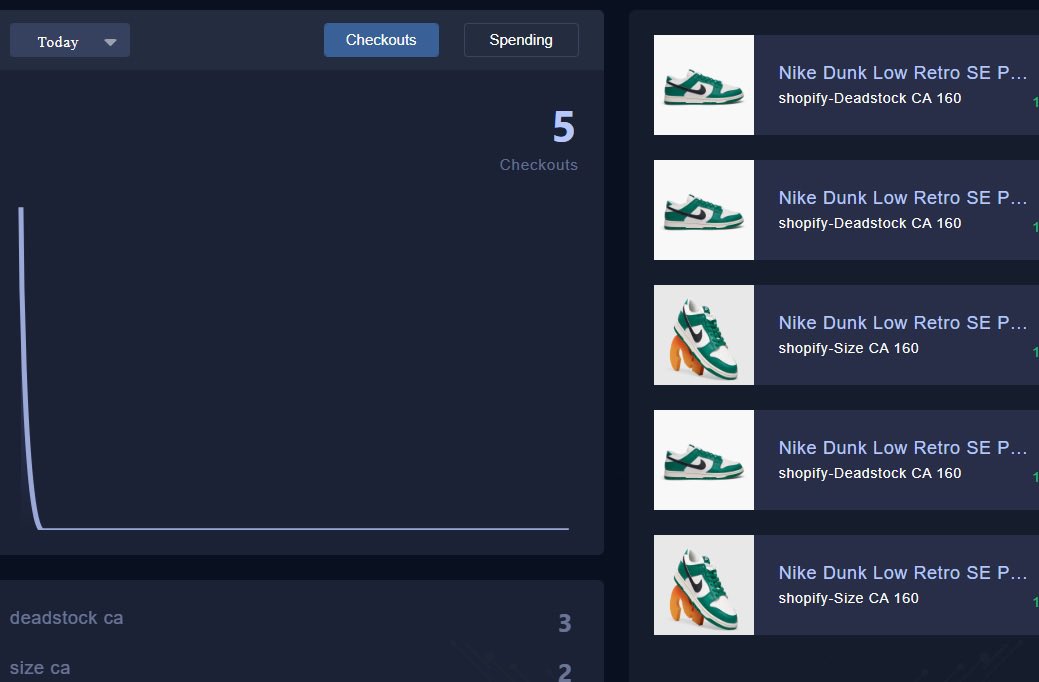
Task: Click the Checkouts label under the count
Action: (538, 164)
